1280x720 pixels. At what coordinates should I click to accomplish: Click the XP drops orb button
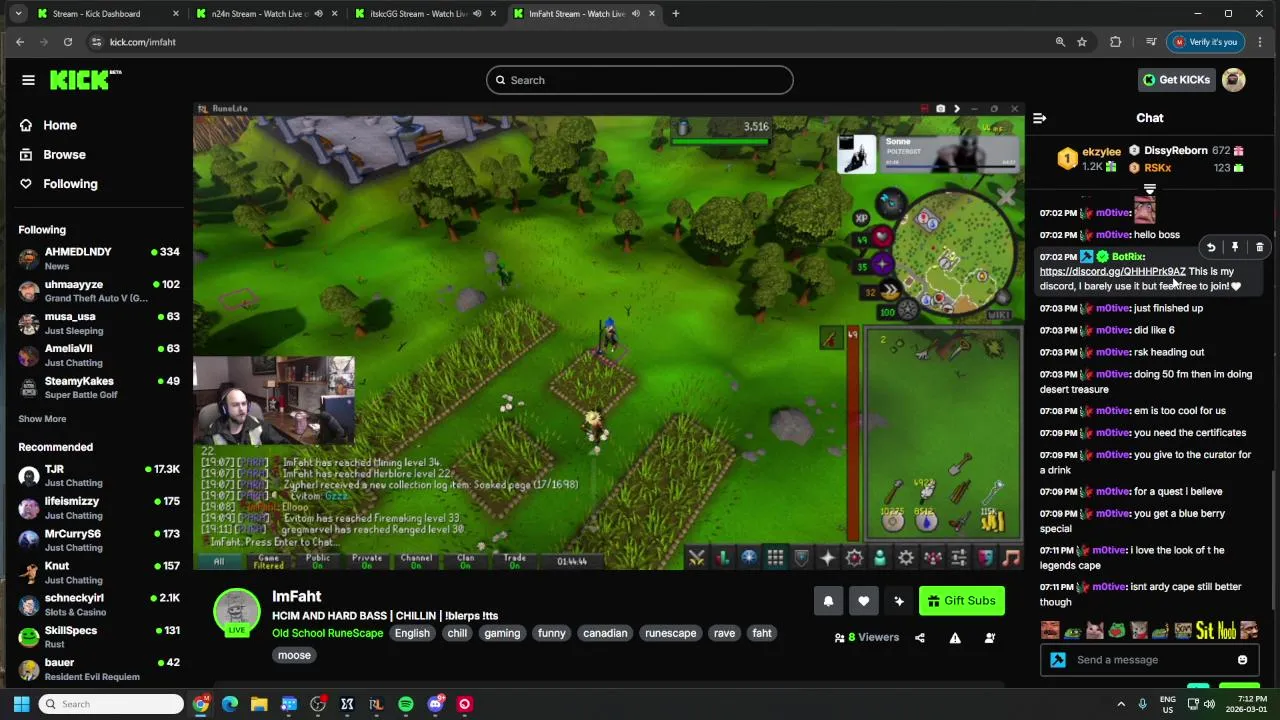coord(861,218)
